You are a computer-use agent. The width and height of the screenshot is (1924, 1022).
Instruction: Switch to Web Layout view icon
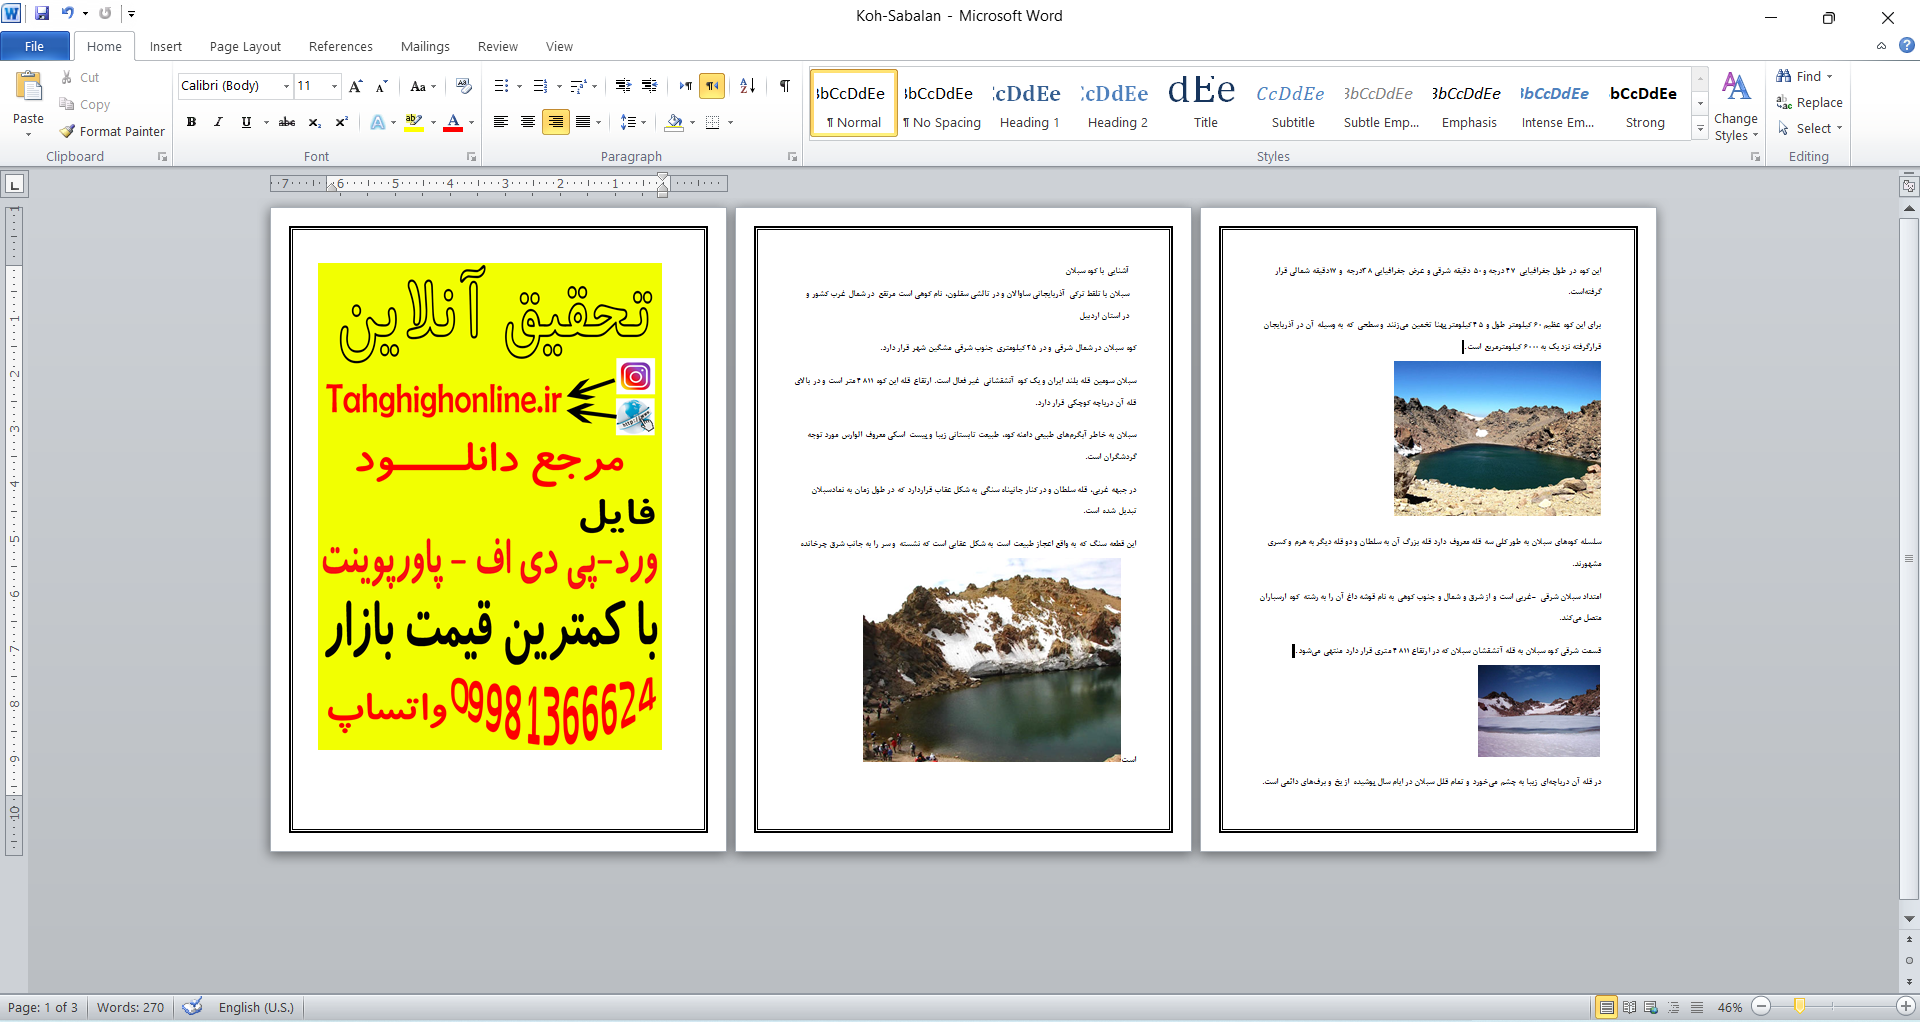[x=1651, y=1007]
